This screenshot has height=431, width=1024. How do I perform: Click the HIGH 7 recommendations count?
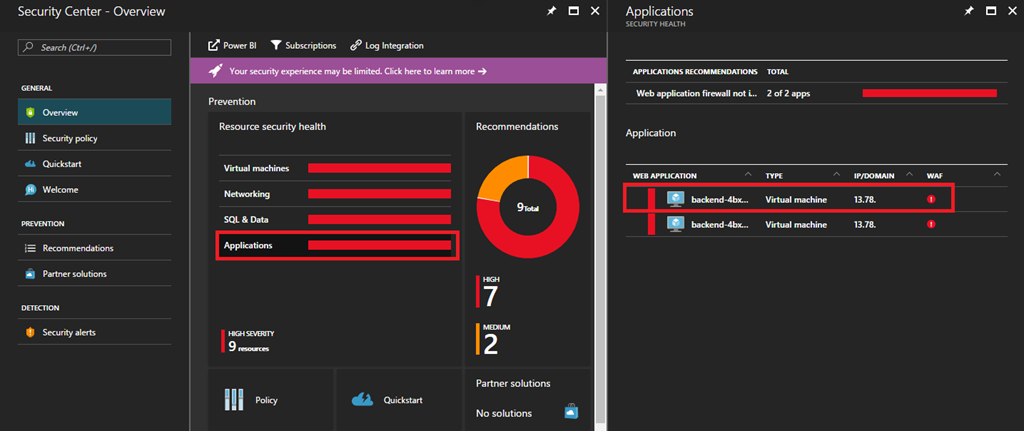click(x=488, y=292)
